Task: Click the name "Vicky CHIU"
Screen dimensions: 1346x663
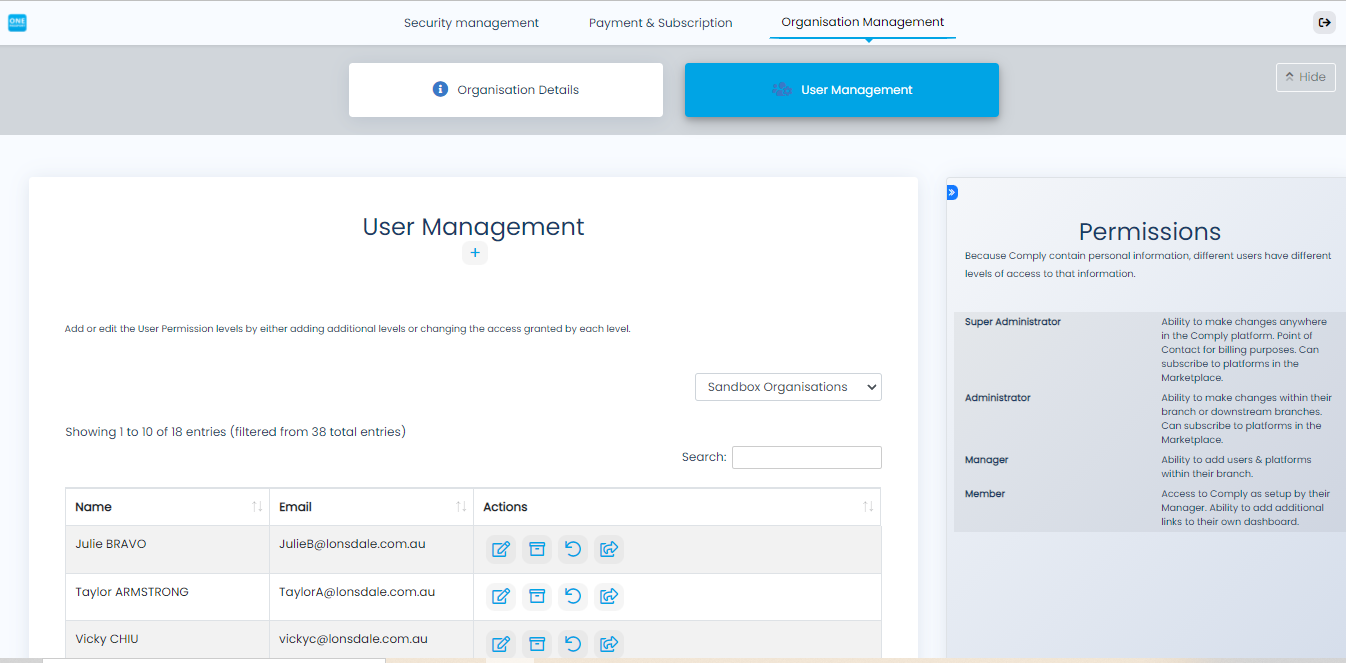Action: coord(105,639)
